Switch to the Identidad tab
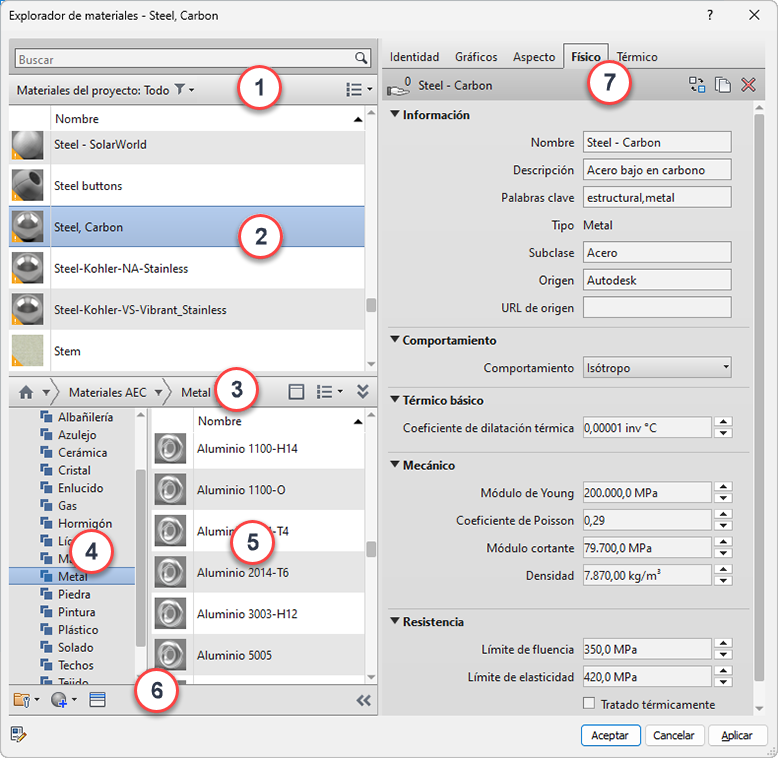The image size is (778, 758). click(x=414, y=57)
